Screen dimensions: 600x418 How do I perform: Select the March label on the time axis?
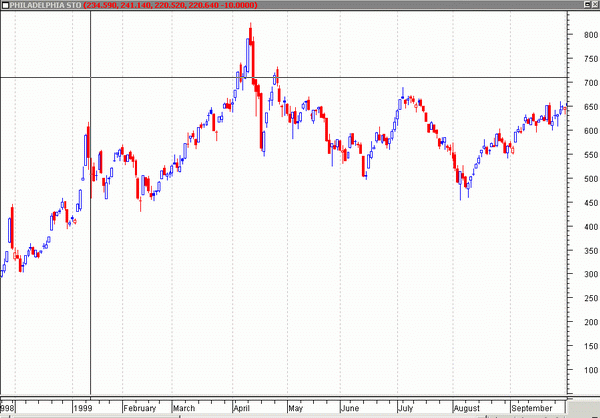tap(184, 408)
